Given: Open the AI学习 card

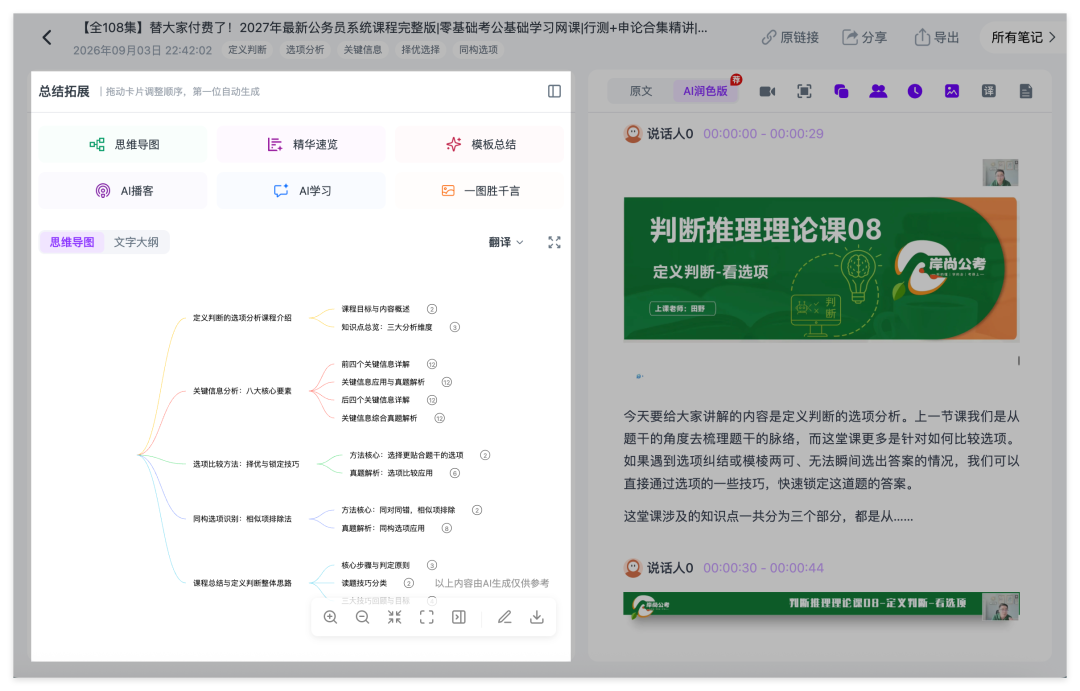Looking at the screenshot, I should click(x=301, y=191).
